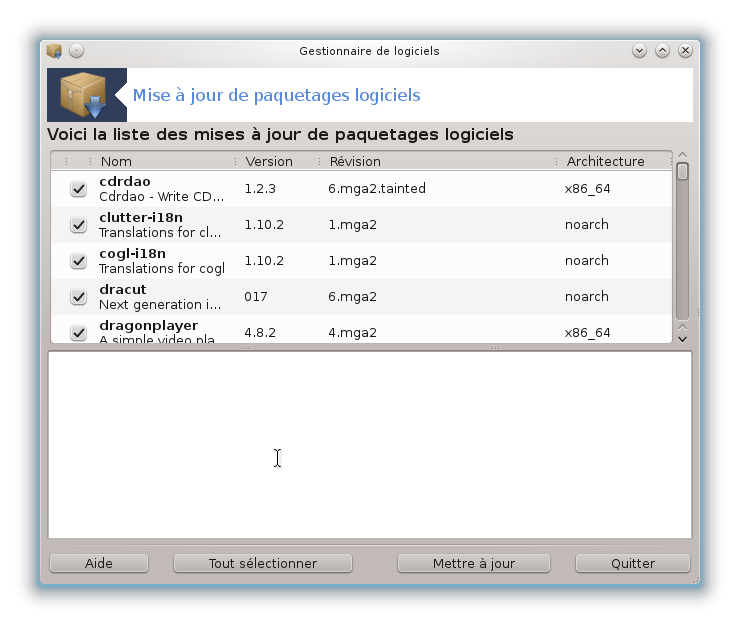
Task: Click description 'Next generation i...'
Action: coord(160,304)
